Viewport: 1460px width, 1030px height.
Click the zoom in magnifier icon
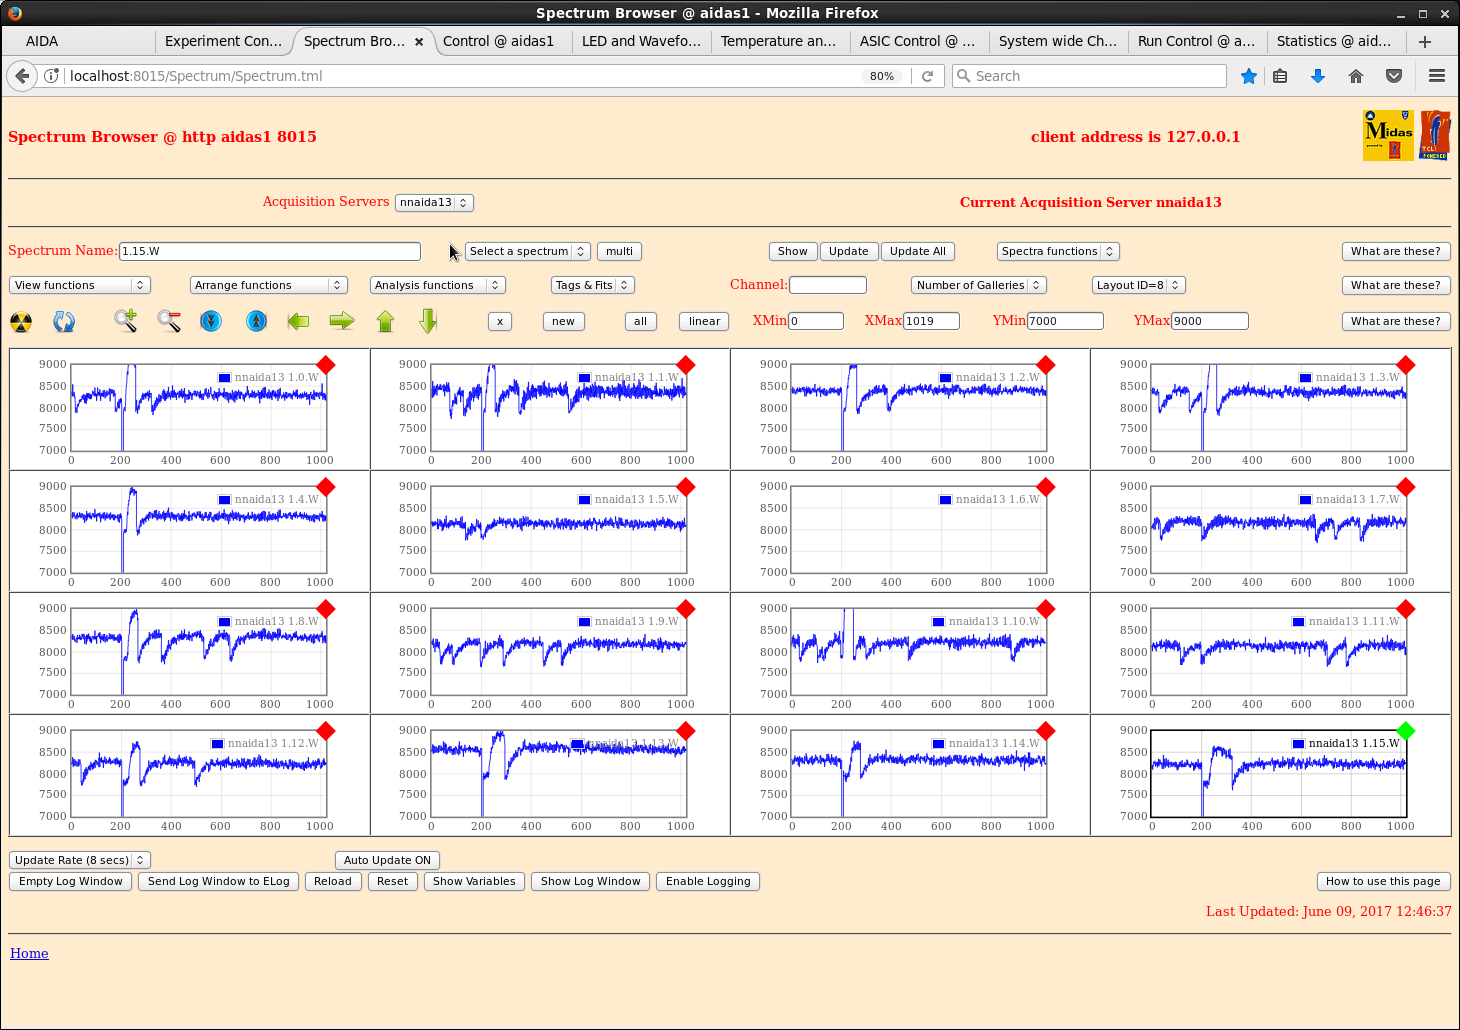(125, 321)
